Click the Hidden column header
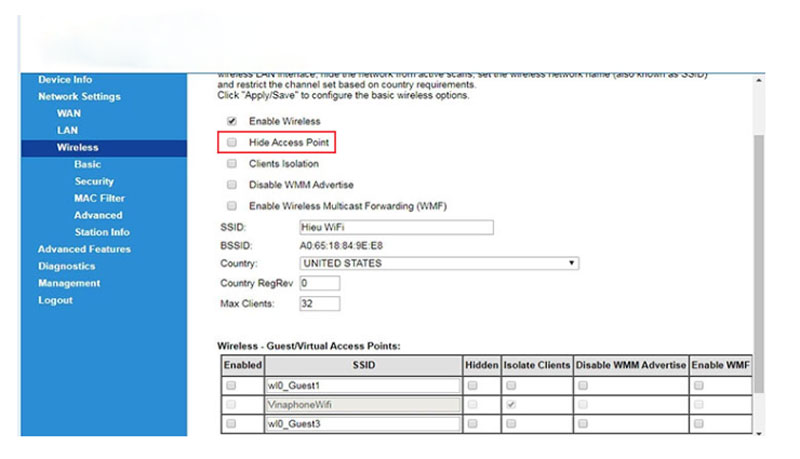The image size is (800, 459). click(481, 365)
